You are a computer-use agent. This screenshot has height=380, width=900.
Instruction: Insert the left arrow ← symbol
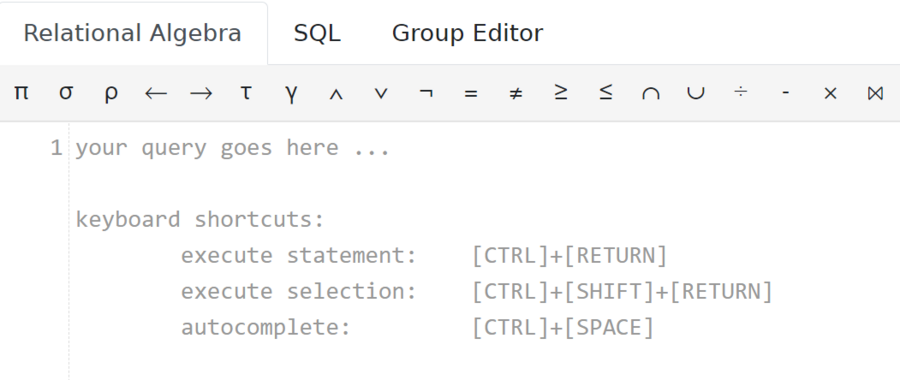156,92
